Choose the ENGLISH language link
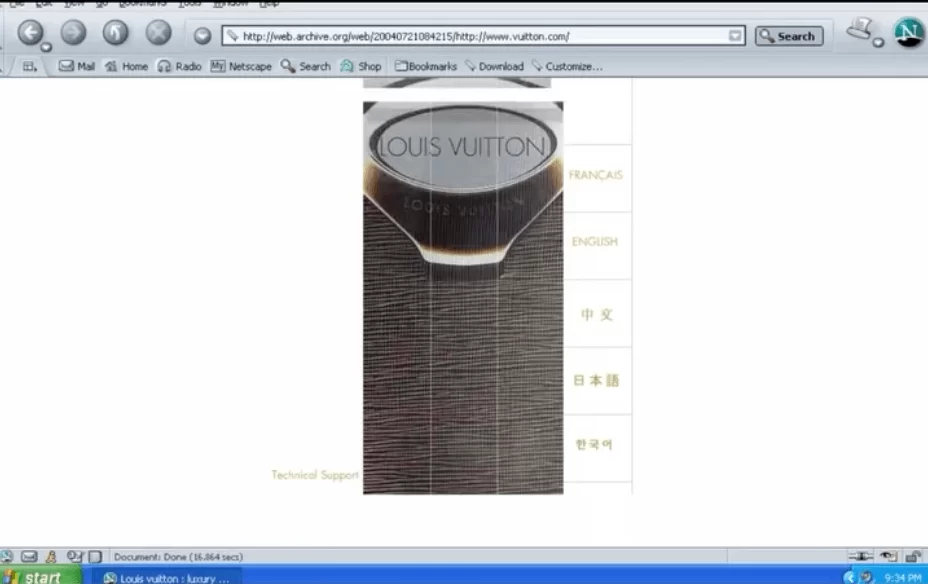The image size is (928, 584). (595, 242)
